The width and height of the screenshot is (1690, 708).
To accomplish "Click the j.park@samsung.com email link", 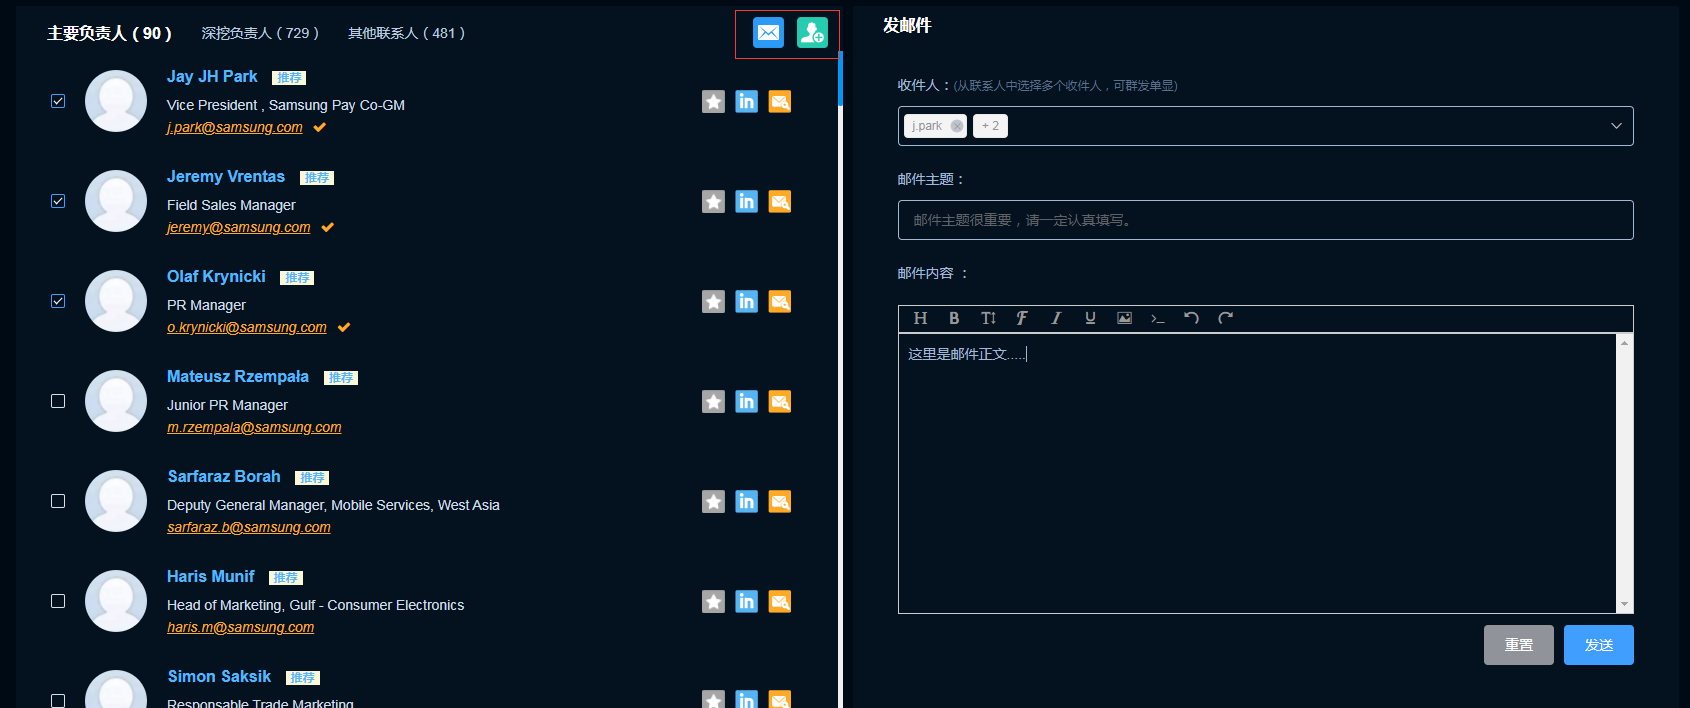I will tap(235, 127).
